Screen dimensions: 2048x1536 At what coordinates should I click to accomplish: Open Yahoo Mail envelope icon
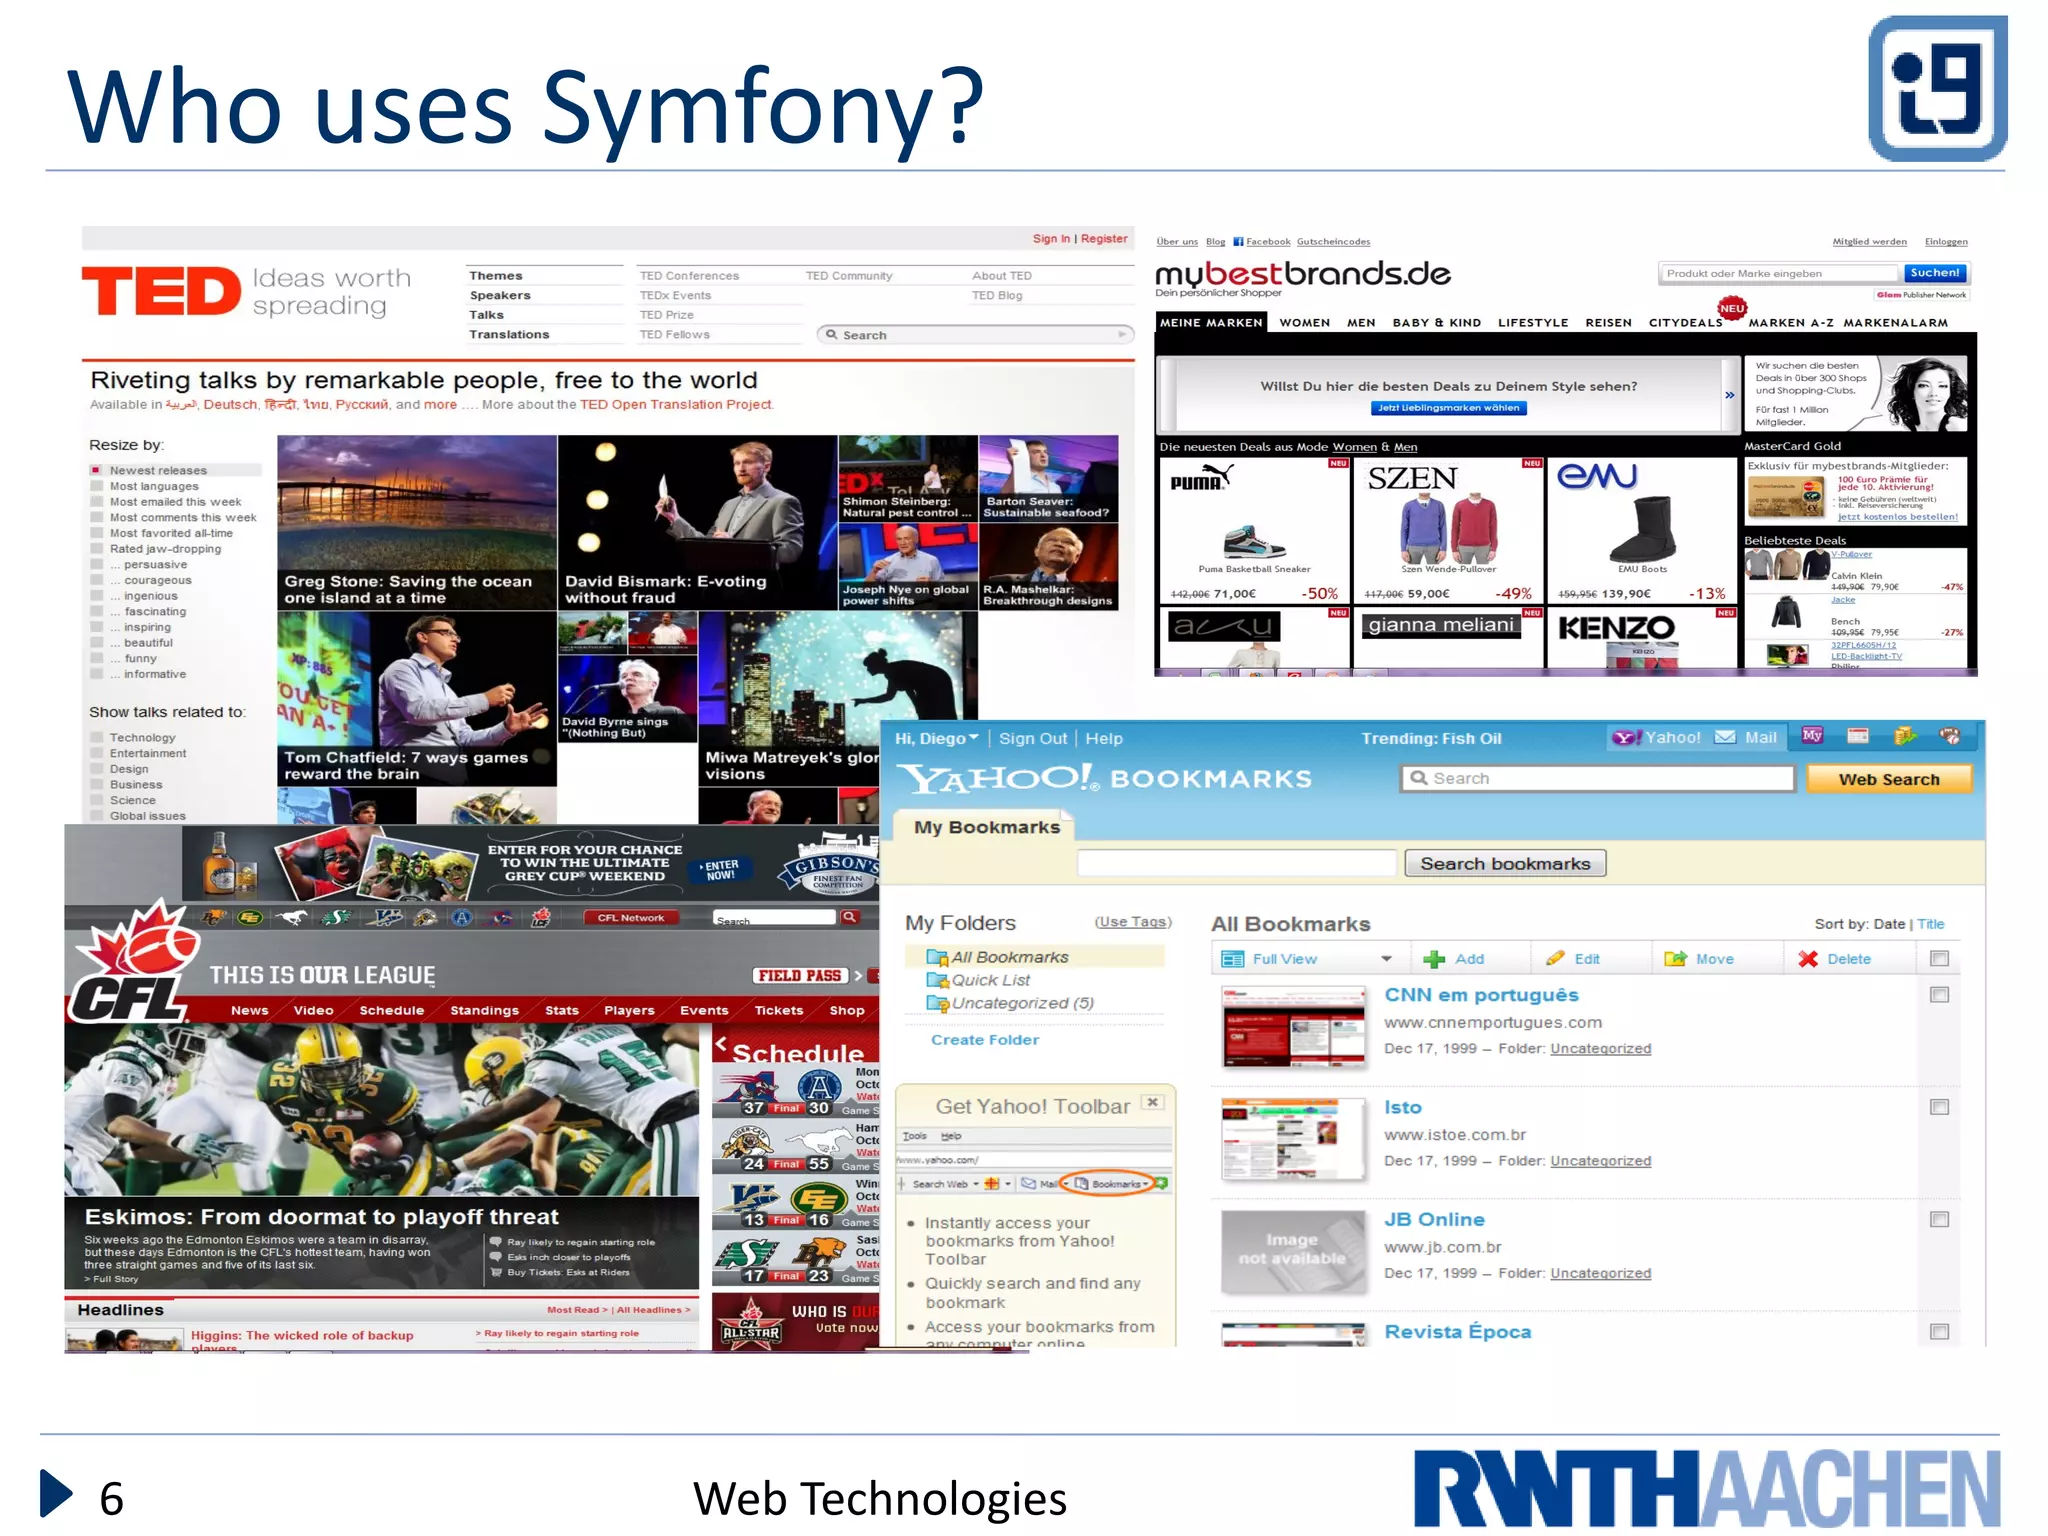tap(1725, 737)
